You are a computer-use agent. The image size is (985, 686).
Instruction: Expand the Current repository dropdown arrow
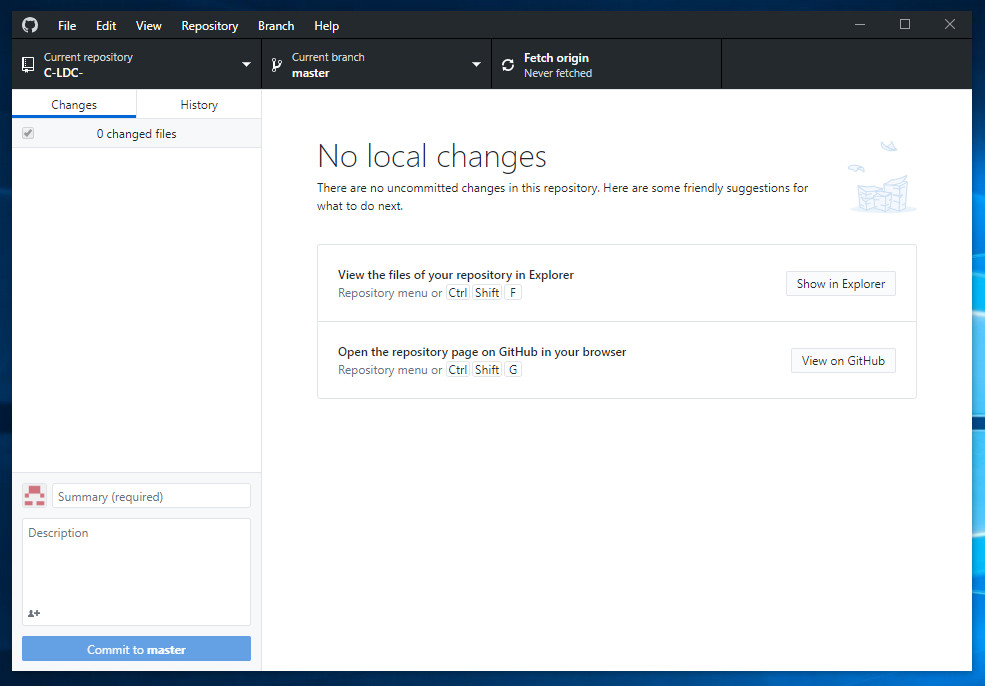(246, 64)
